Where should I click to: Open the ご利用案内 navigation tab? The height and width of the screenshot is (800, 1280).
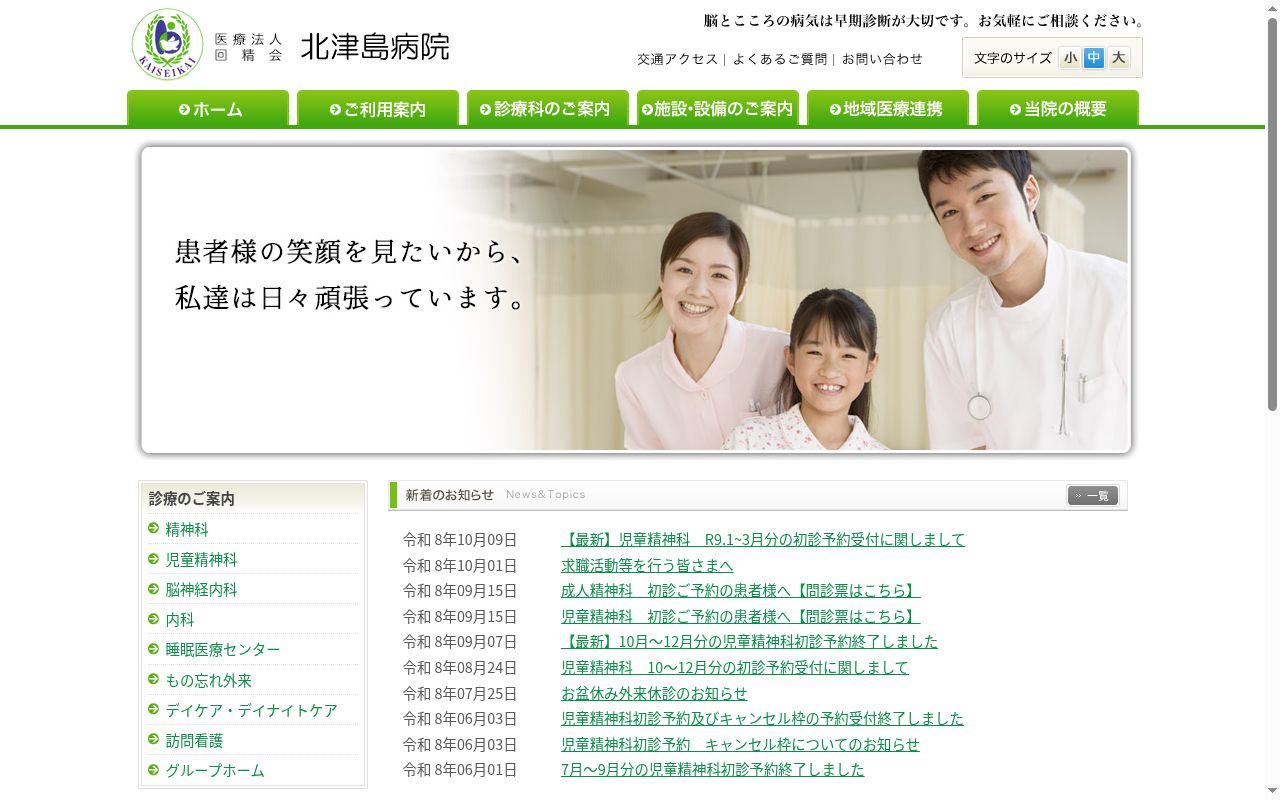(378, 108)
